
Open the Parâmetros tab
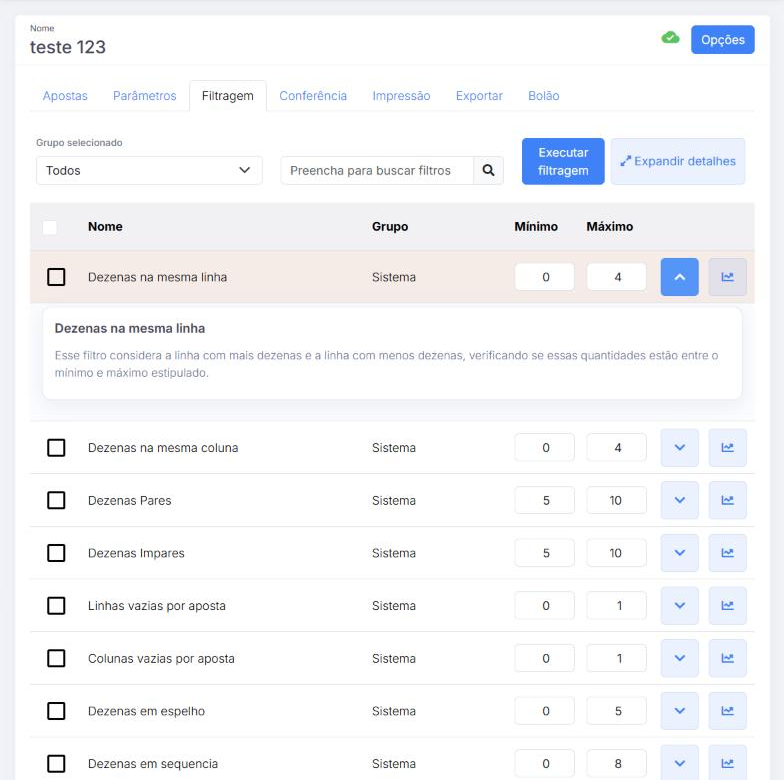(x=144, y=96)
